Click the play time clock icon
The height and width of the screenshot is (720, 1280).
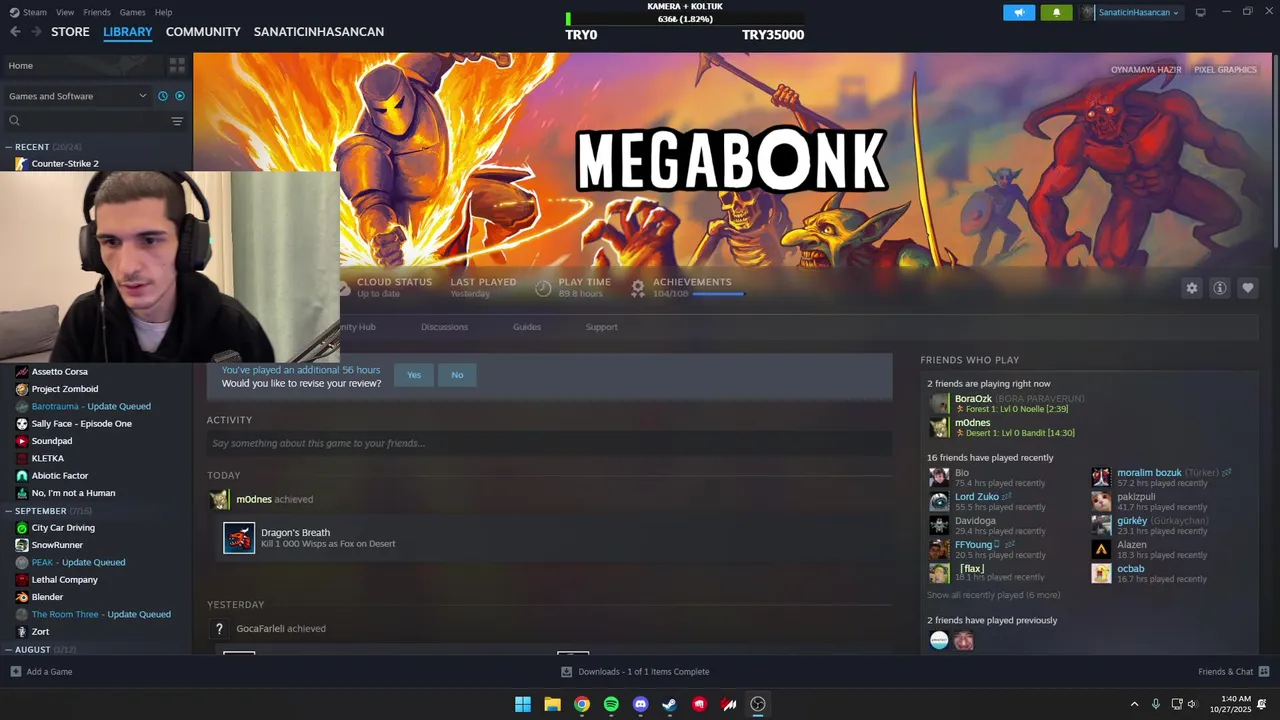543,288
